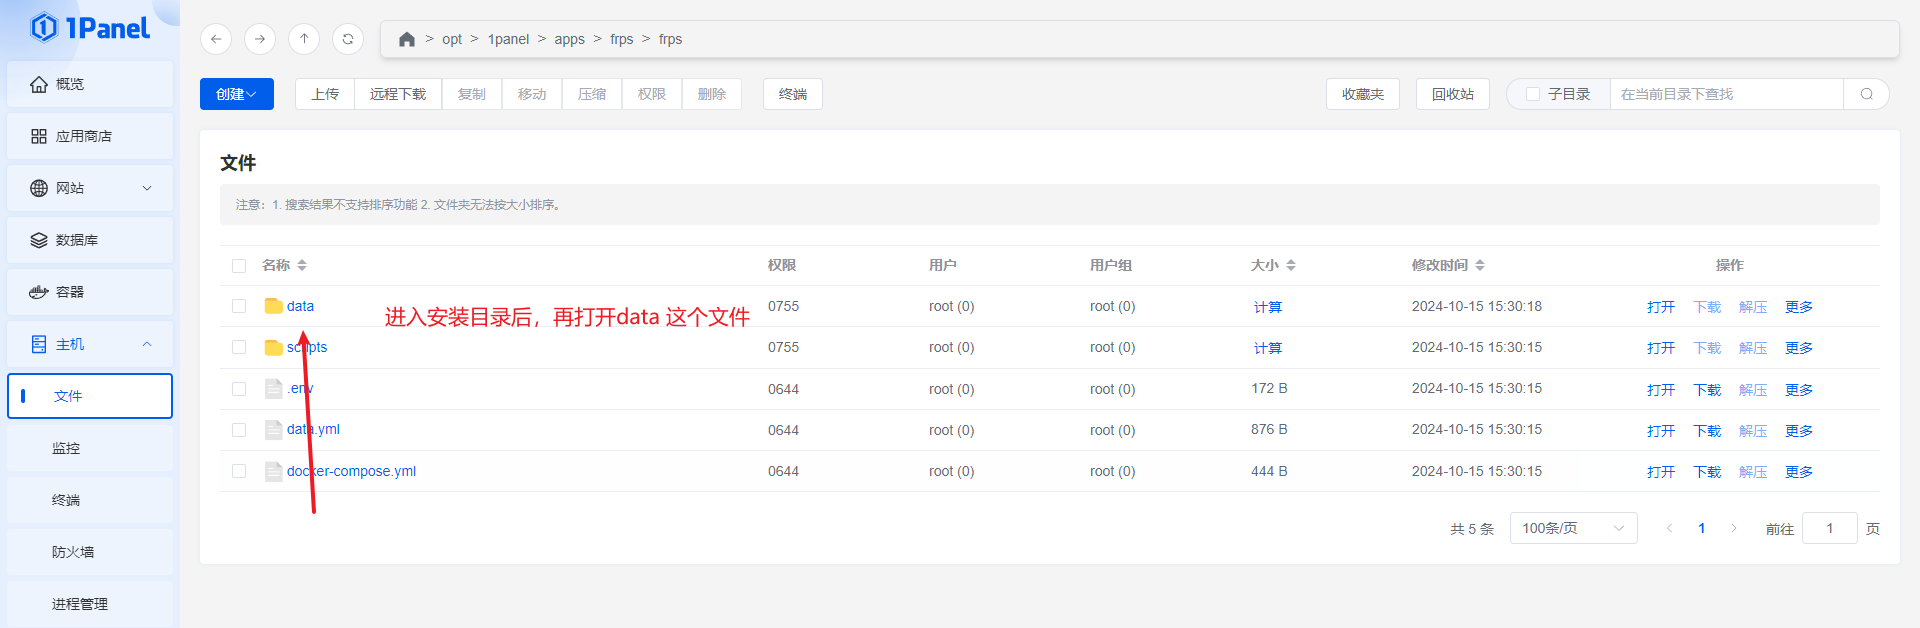Click the data.yml file icon
The height and width of the screenshot is (628, 1920).
click(273, 429)
